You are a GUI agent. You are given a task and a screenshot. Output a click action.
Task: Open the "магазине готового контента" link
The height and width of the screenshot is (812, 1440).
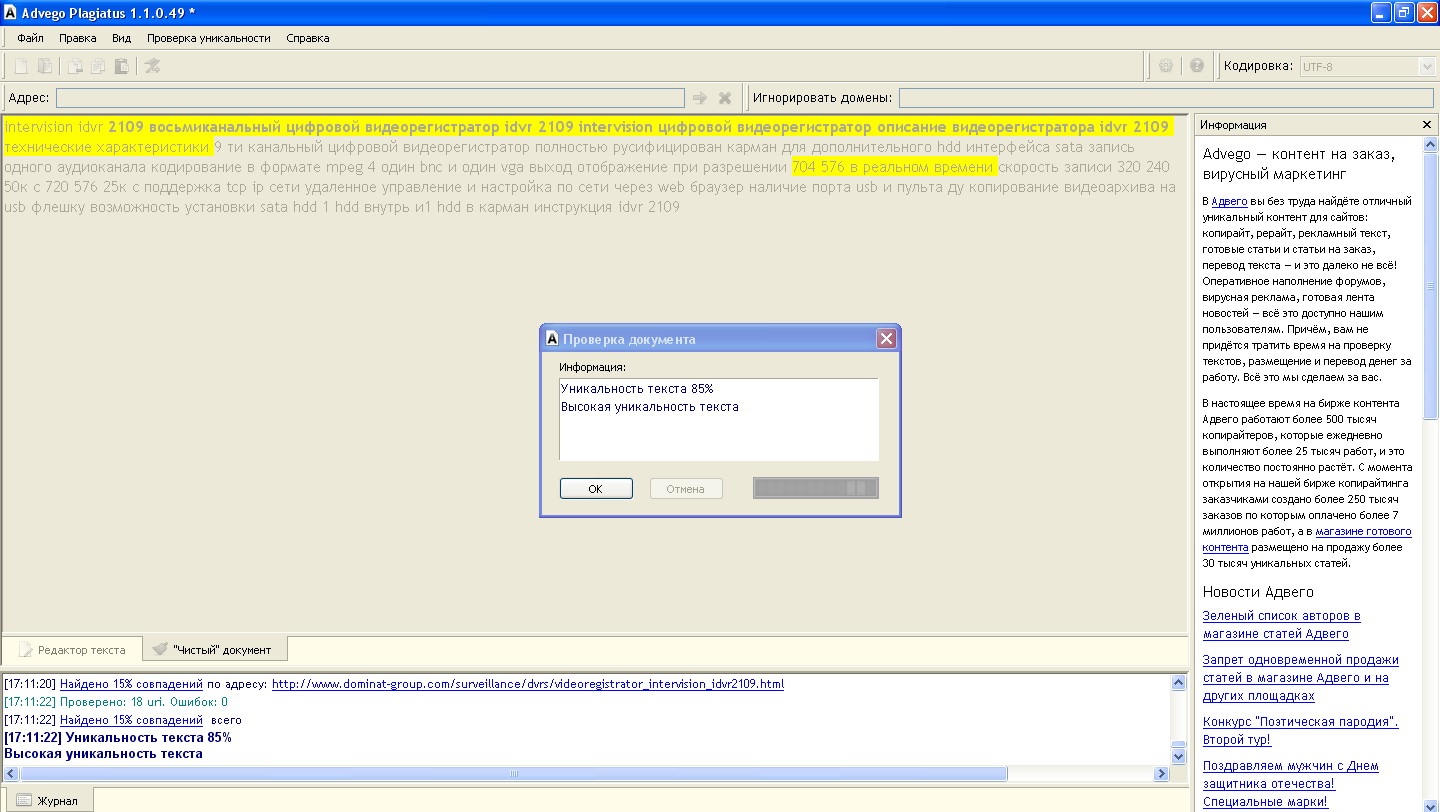click(1307, 540)
